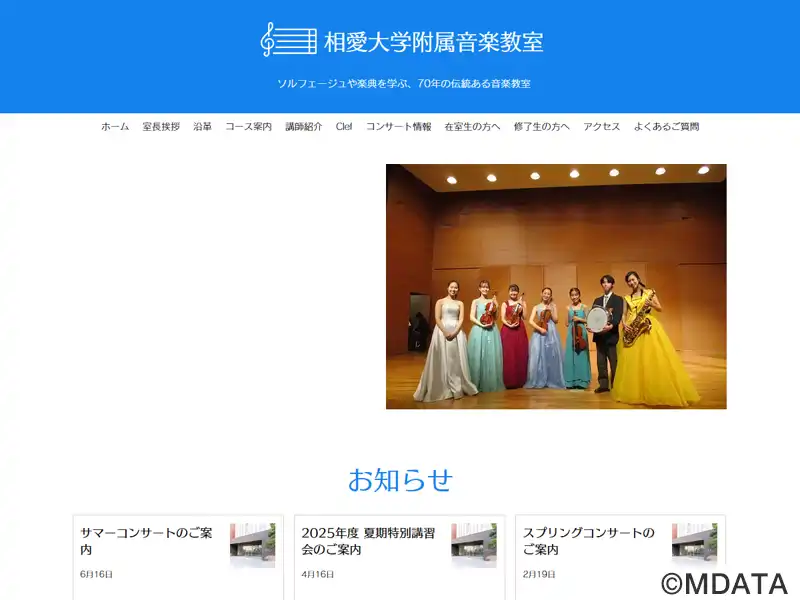
Task: Click the concert stage group photo
Action: click(x=556, y=286)
